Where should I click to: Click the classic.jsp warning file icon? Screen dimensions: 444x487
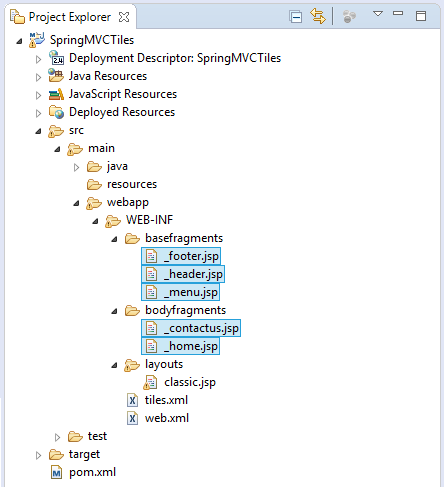tap(150, 382)
